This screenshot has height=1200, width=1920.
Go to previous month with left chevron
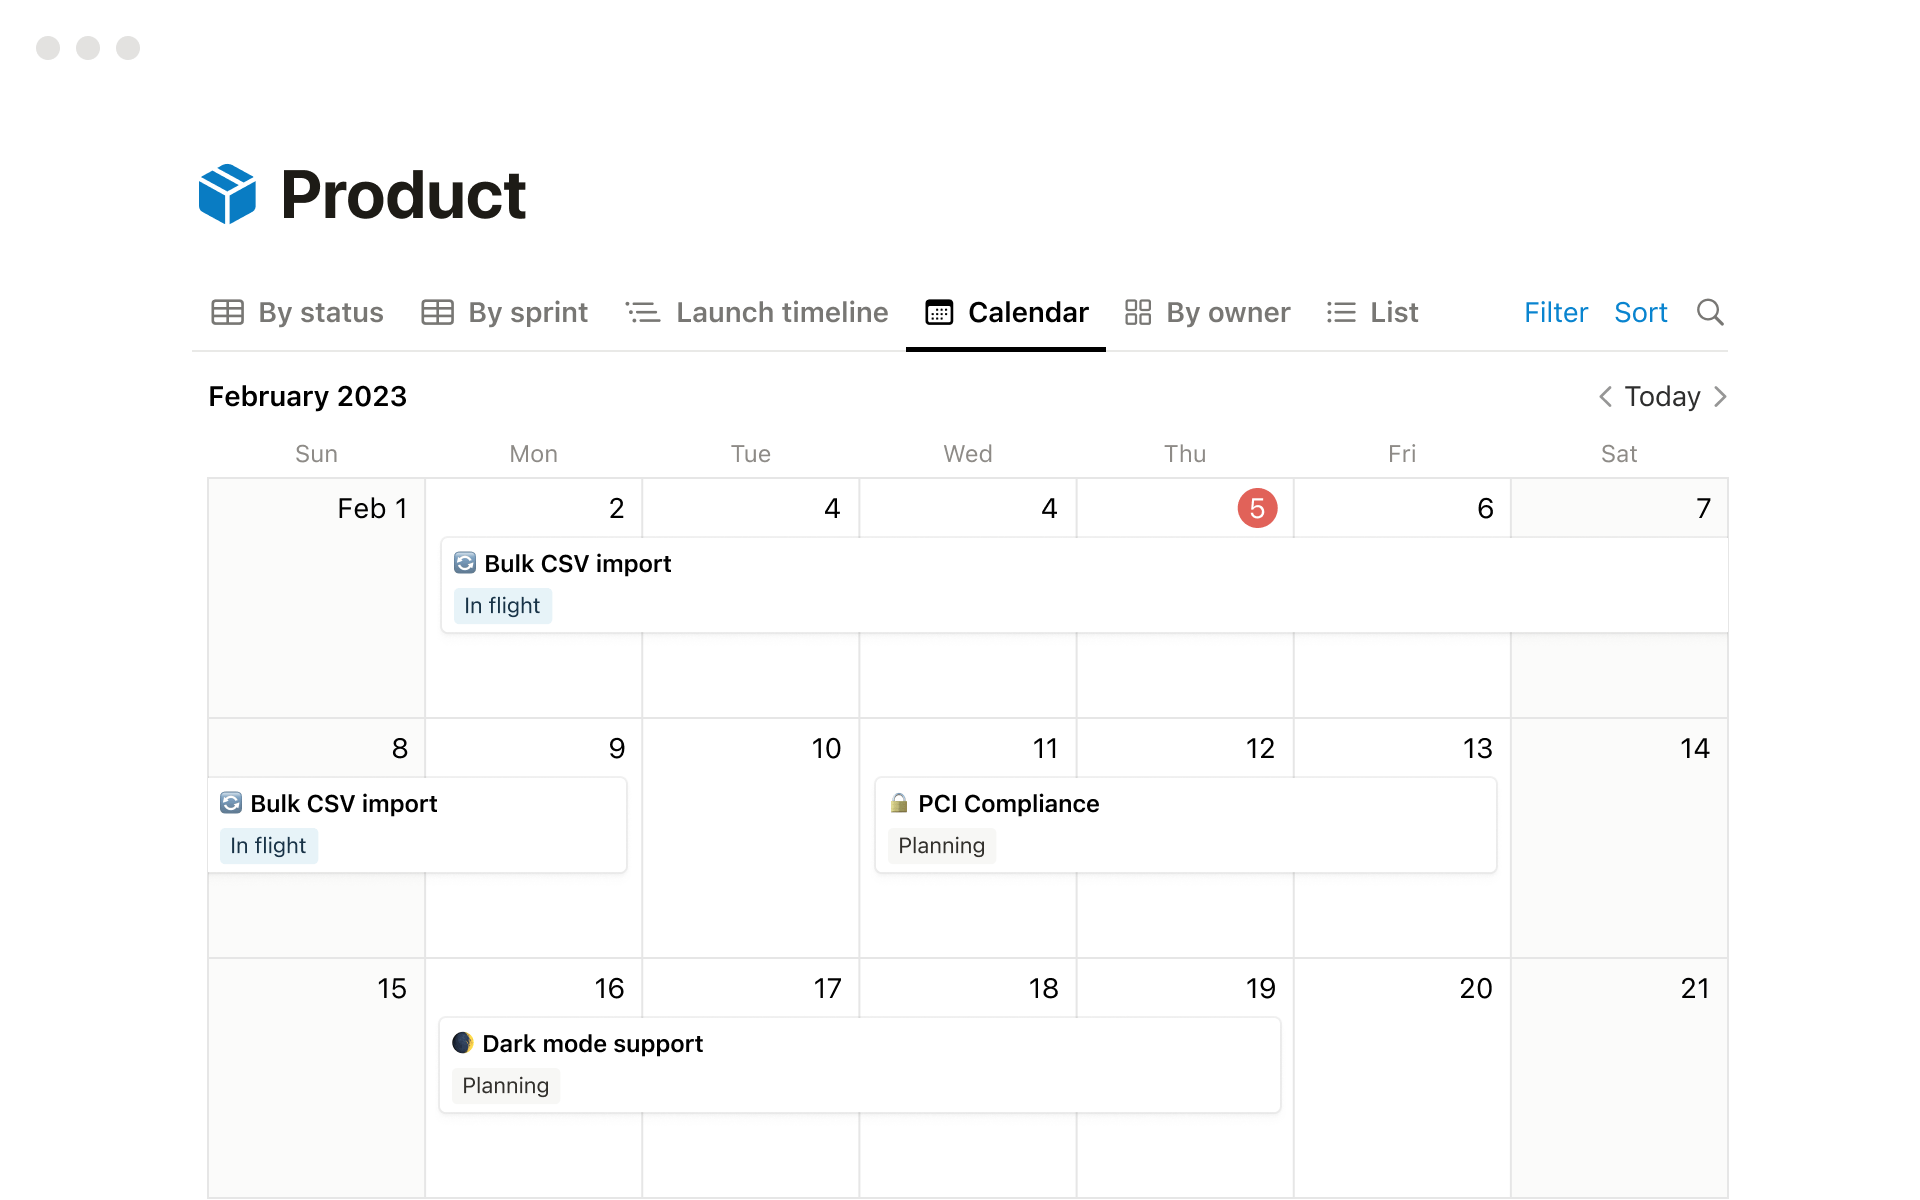[x=1605, y=397]
